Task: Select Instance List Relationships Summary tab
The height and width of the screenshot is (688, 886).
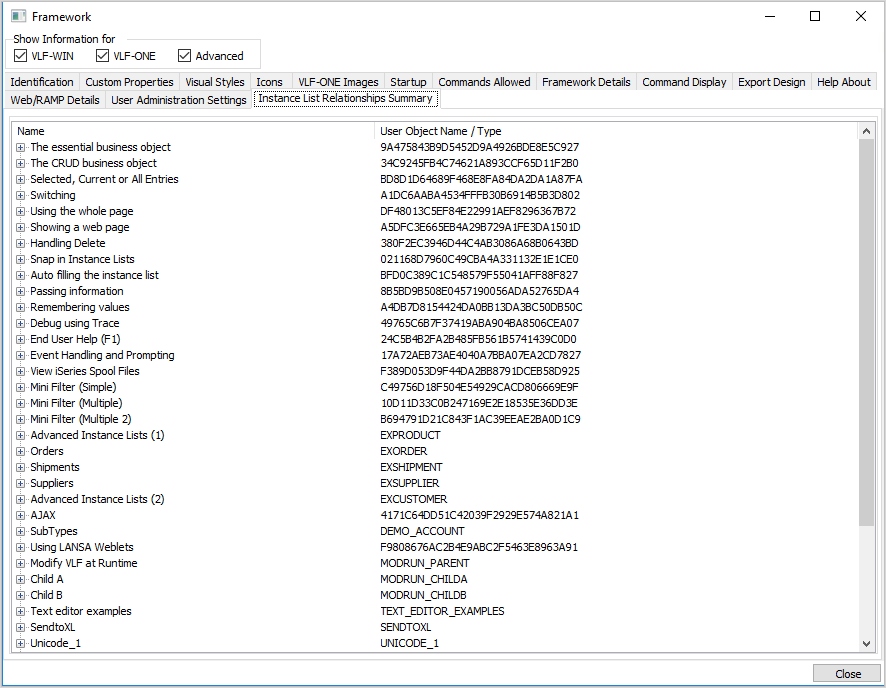Action: tap(345, 98)
